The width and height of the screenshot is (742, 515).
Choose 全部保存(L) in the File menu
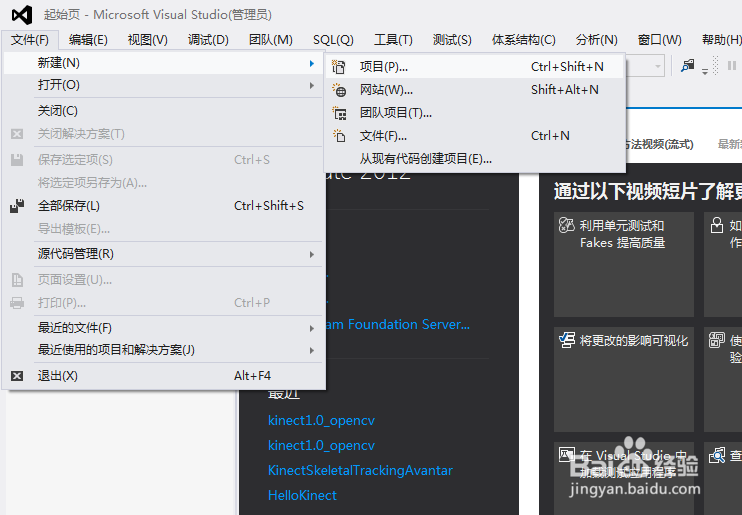pyautogui.click(x=163, y=206)
